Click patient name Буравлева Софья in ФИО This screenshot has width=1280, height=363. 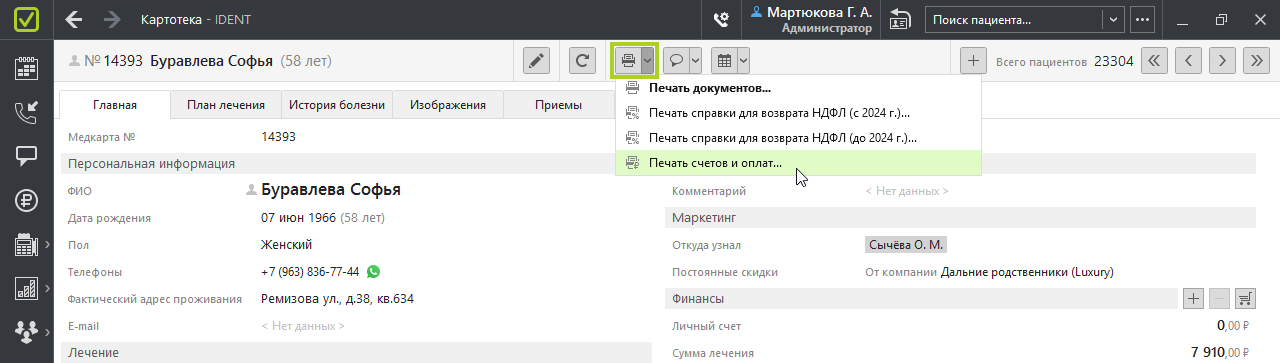click(331, 190)
